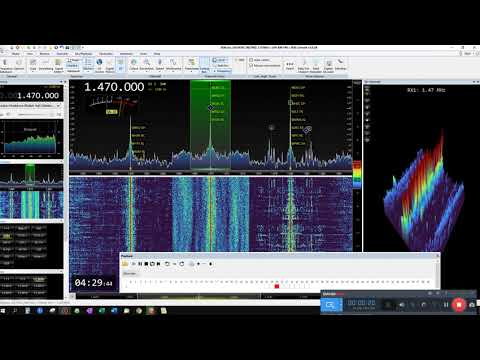
Task: Tick the lower checkbox in the ribbon
Action: [x=251, y=66]
